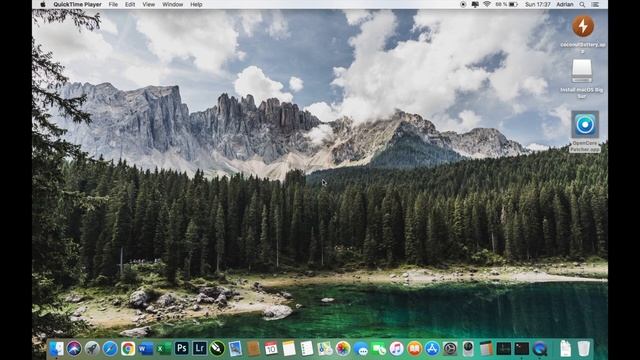Viewport: 640px width, 360px height.
Task: Open Photos from the Dock
Action: coord(343,349)
